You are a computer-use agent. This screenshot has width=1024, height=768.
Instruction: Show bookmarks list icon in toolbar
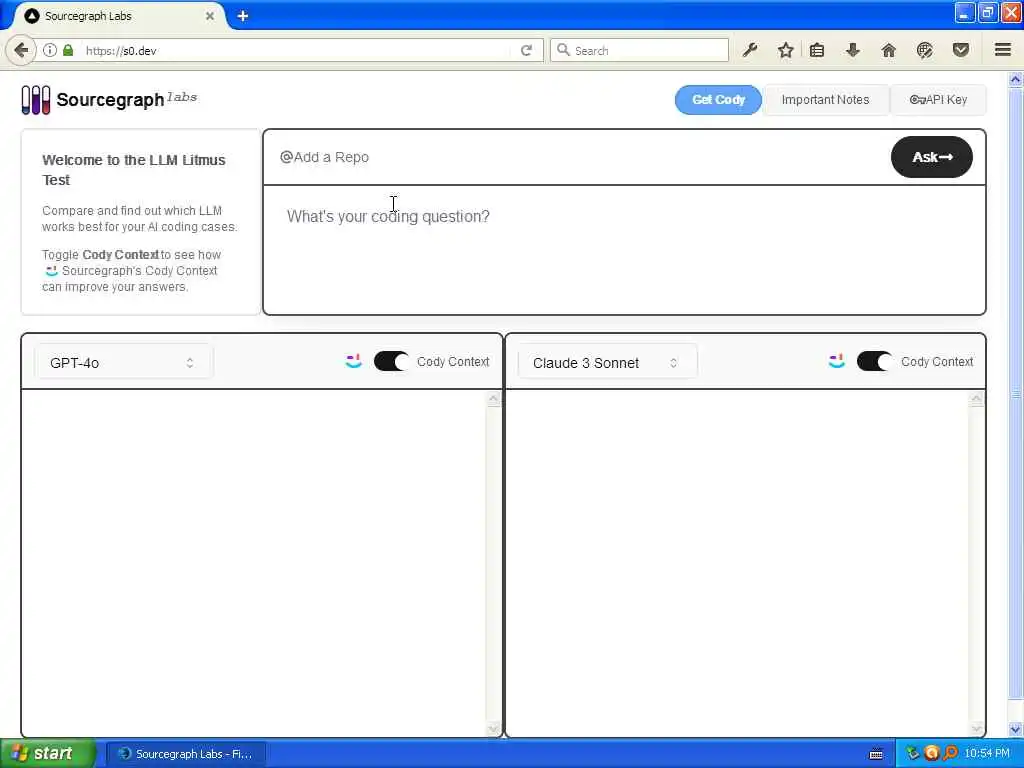click(817, 50)
